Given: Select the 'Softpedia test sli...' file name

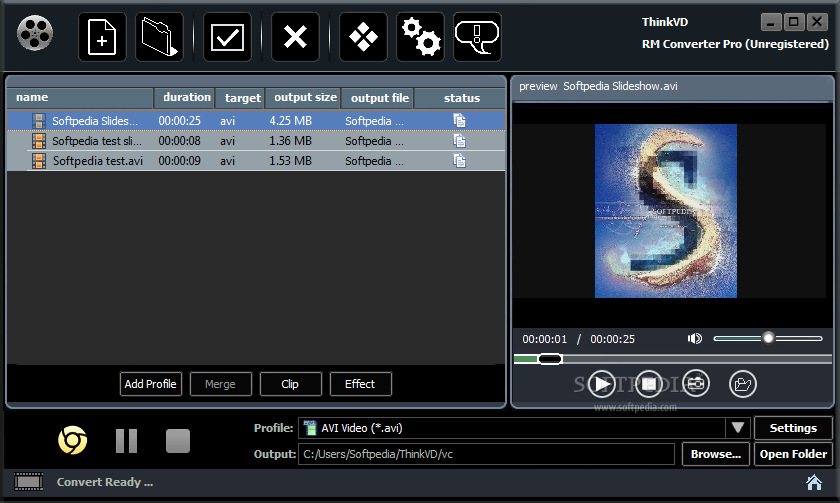Looking at the screenshot, I should tap(97, 141).
